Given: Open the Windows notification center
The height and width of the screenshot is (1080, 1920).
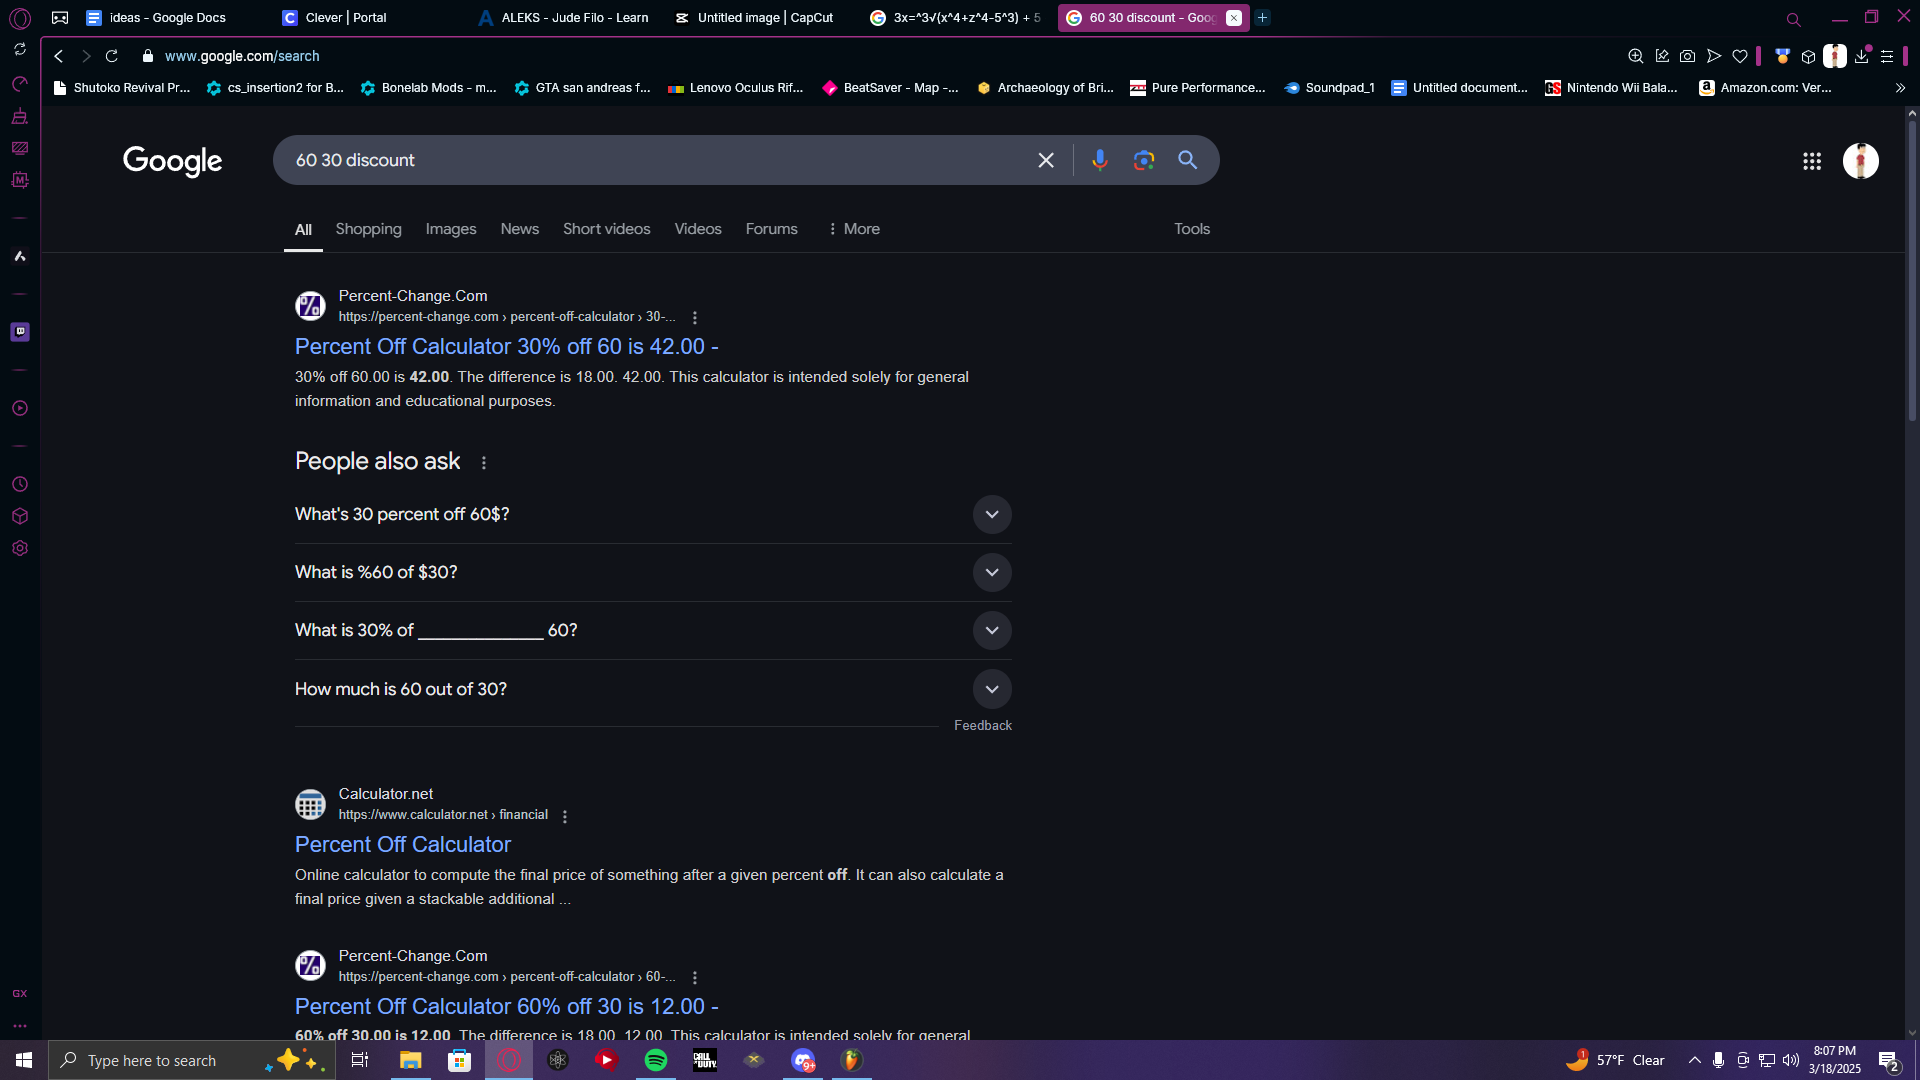Looking at the screenshot, I should tap(1889, 1061).
